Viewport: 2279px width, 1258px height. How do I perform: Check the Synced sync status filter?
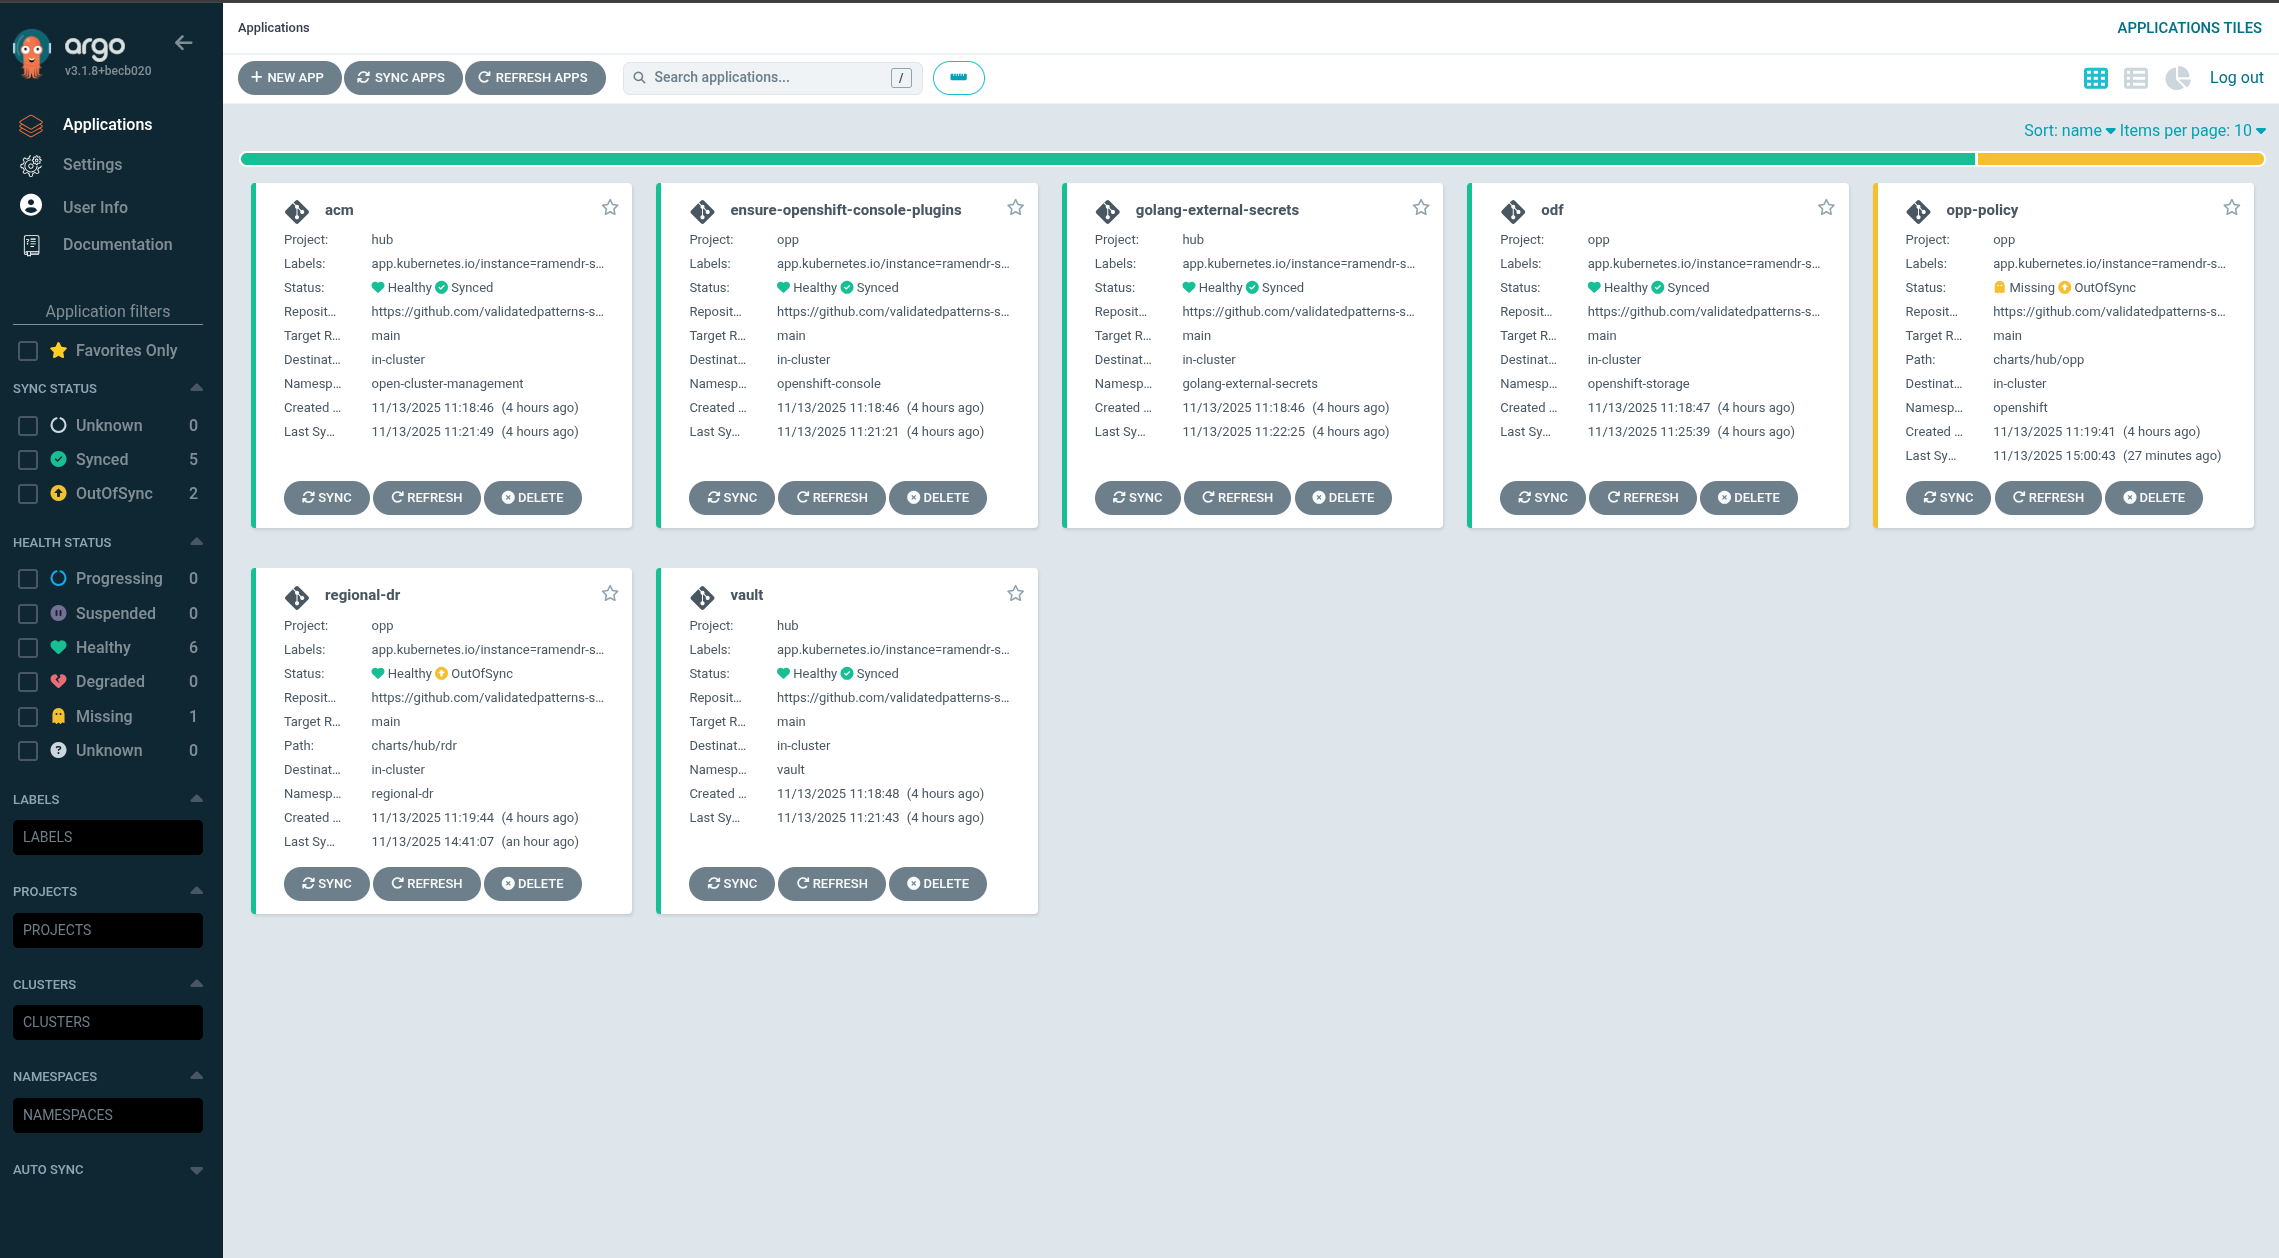pos(26,459)
